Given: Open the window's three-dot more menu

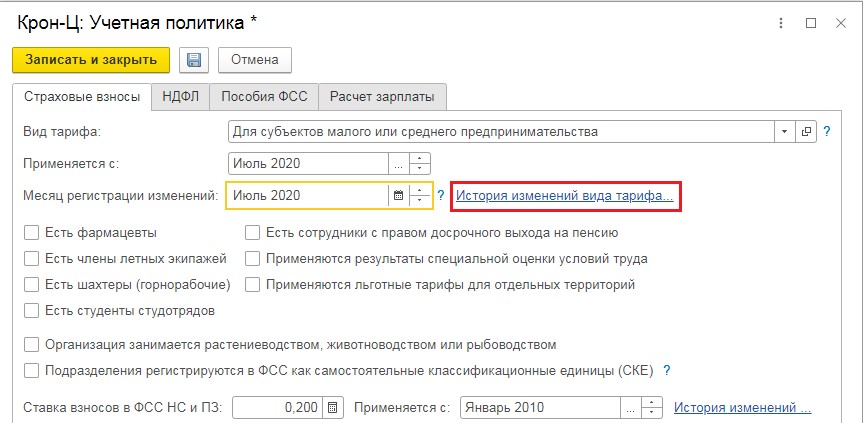Looking at the screenshot, I should click(779, 22).
